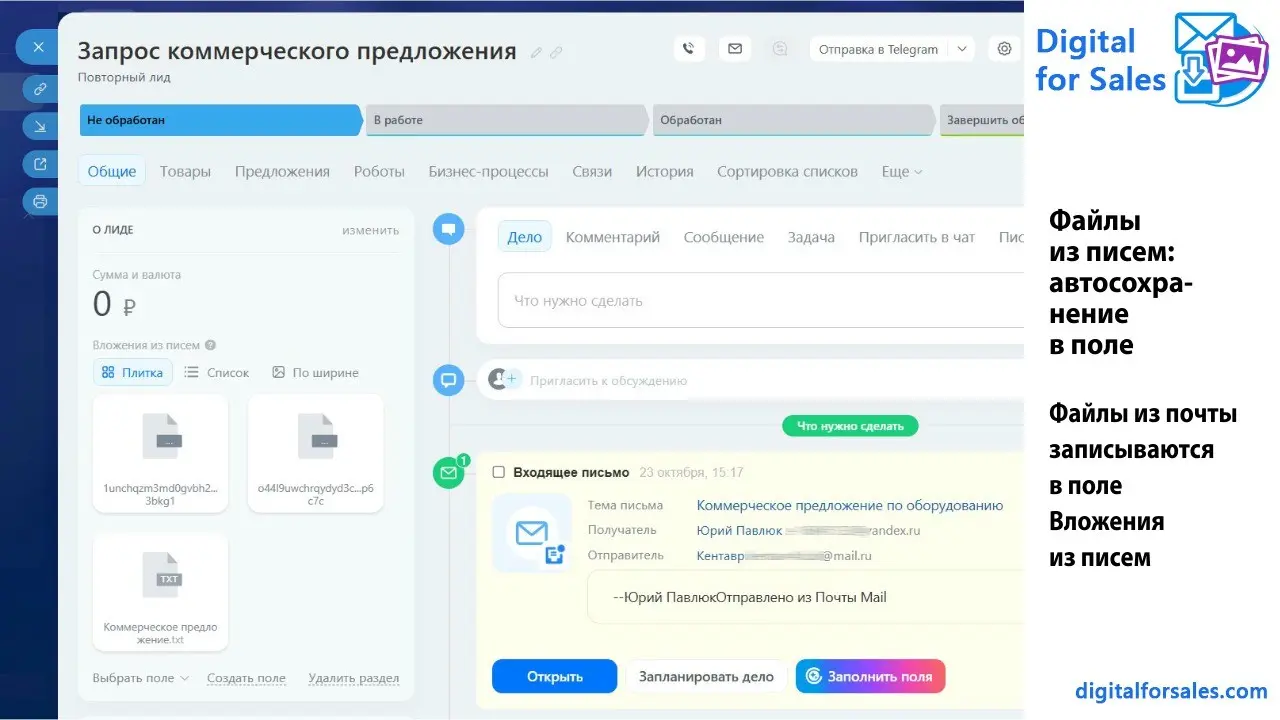Click the side panel diagonal-arrow icon
This screenshot has width=1280, height=720.
click(40, 127)
